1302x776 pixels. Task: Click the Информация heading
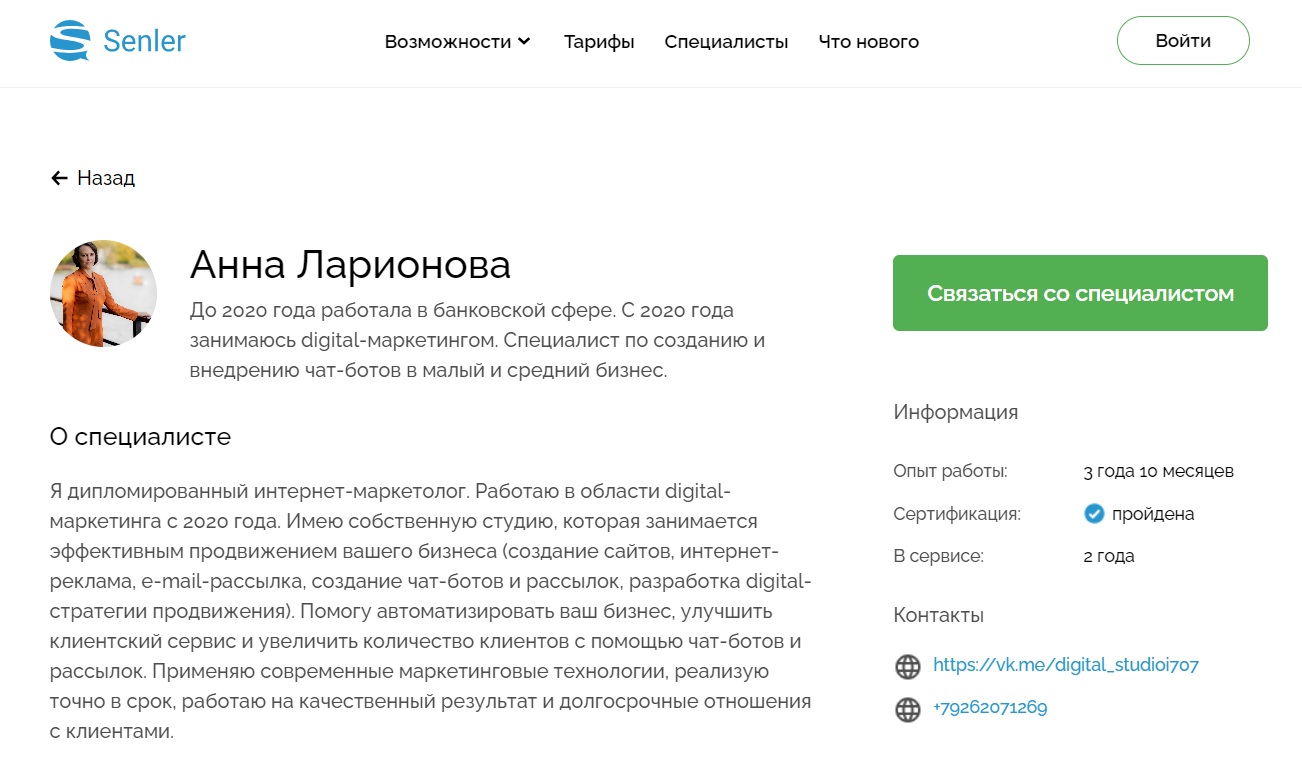(x=956, y=412)
